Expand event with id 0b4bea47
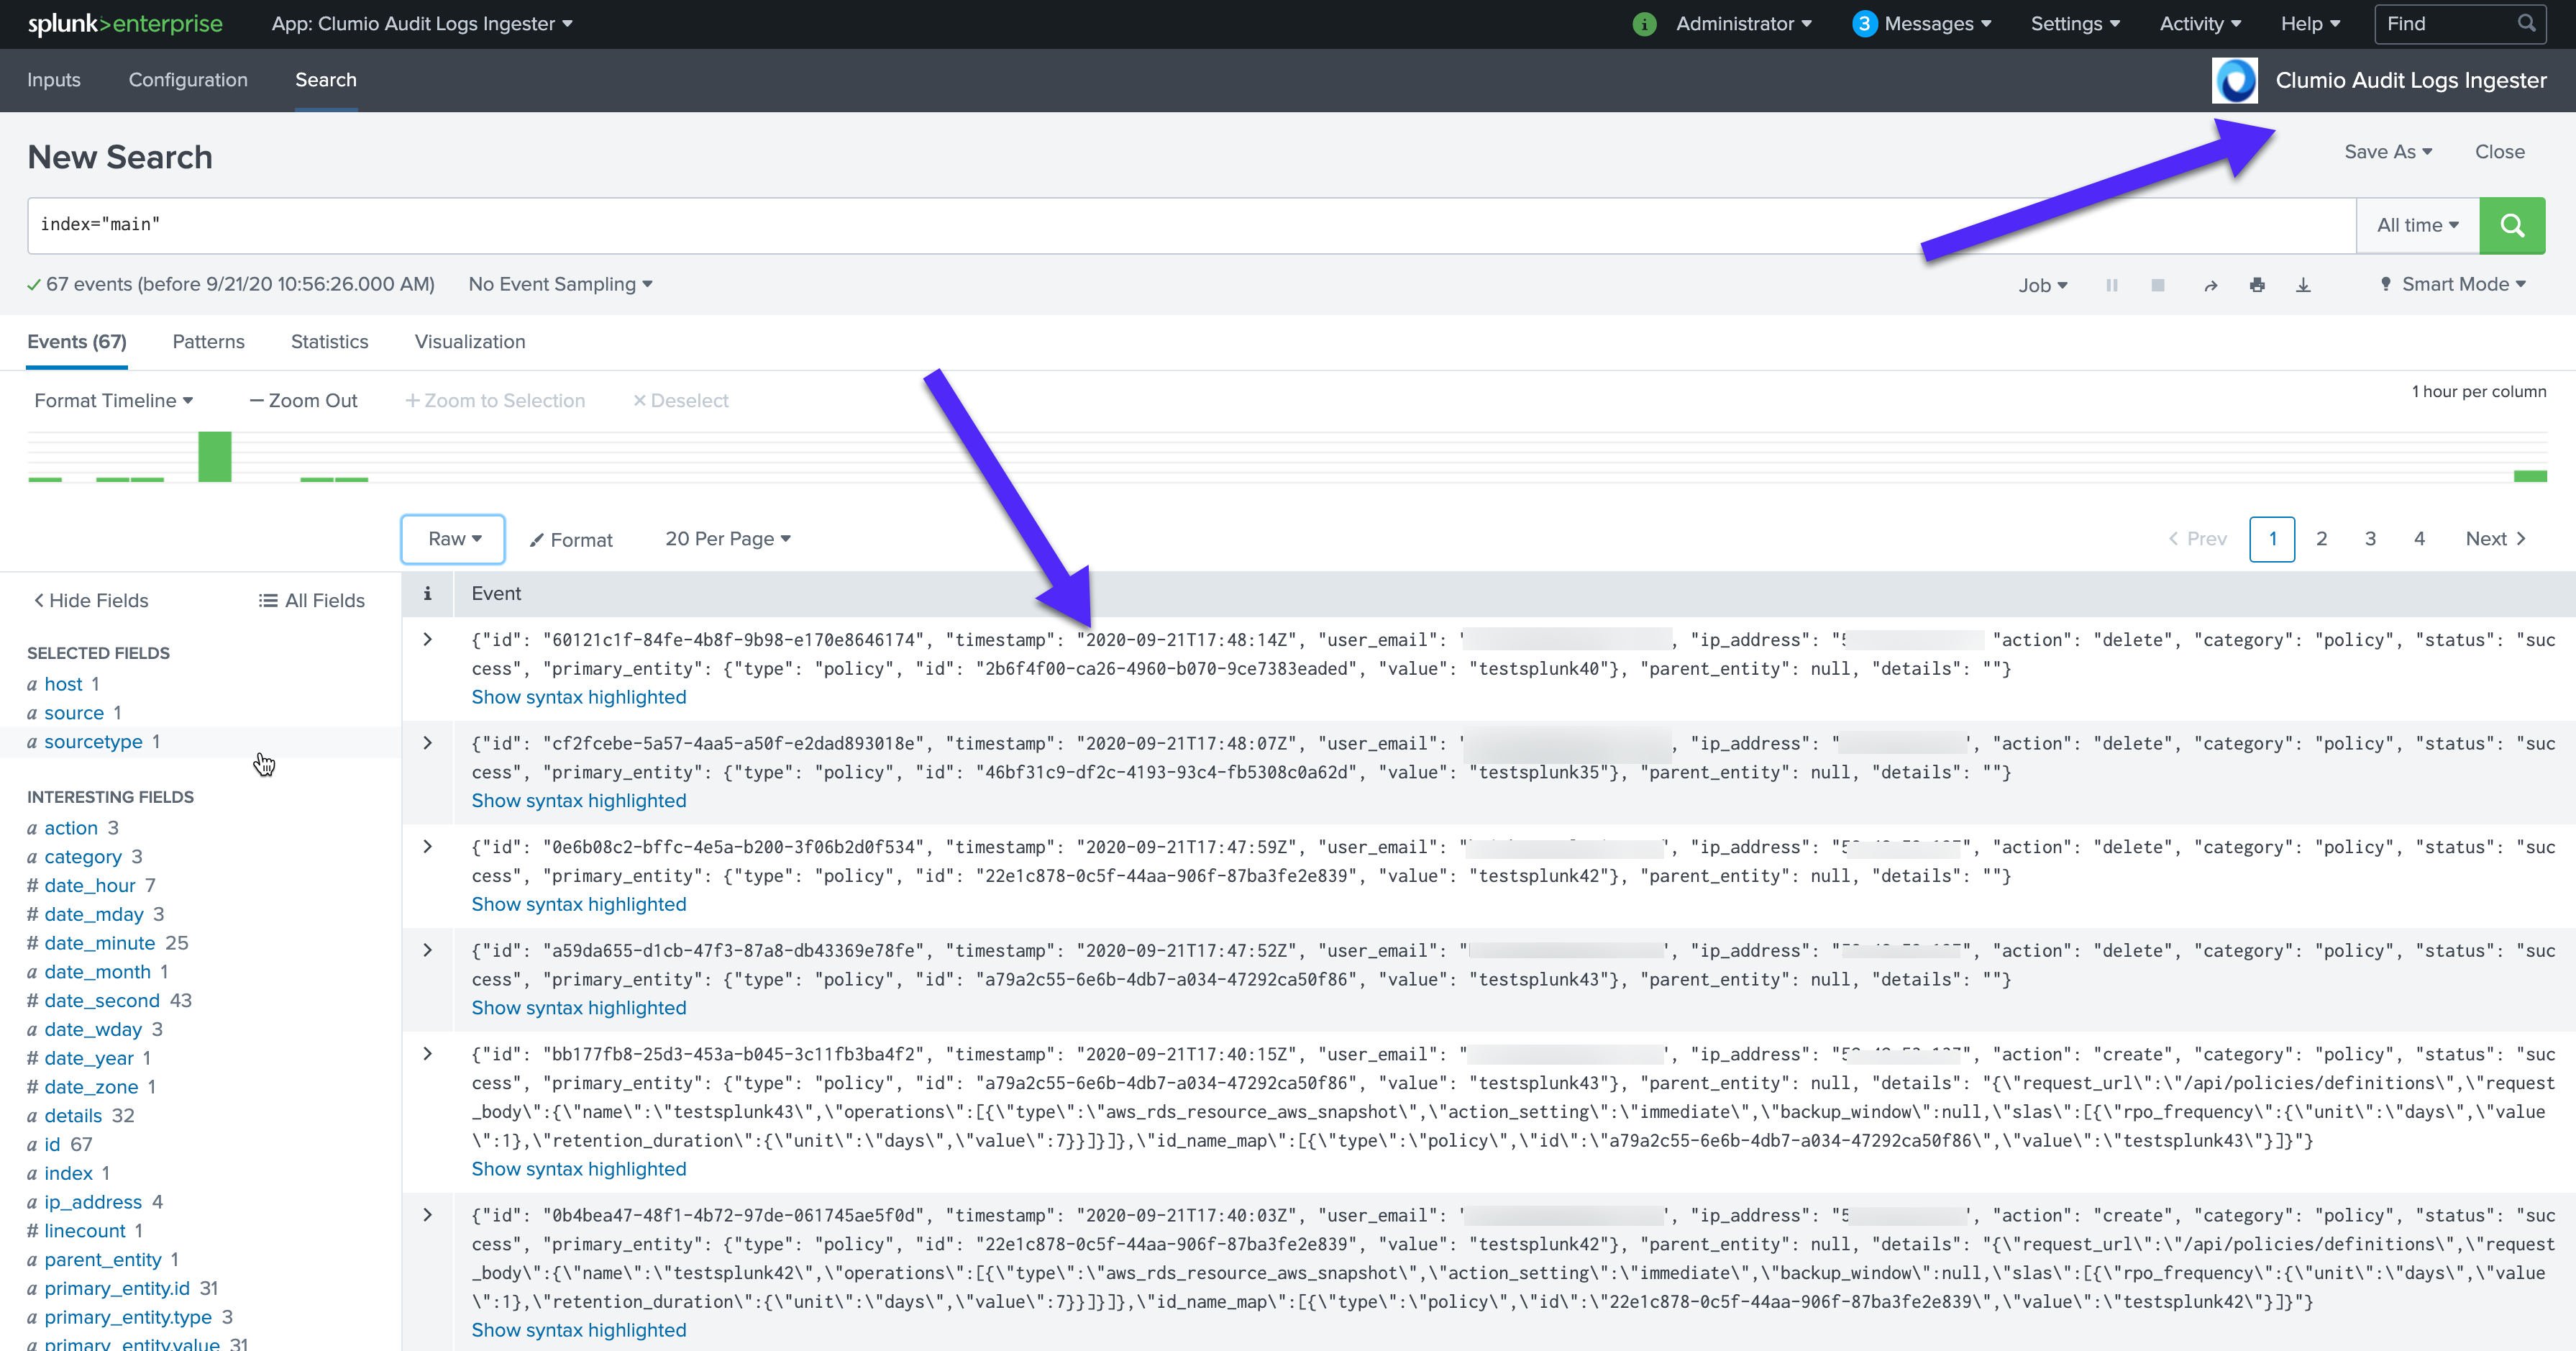Image resolution: width=2576 pixels, height=1351 pixels. [x=428, y=1215]
